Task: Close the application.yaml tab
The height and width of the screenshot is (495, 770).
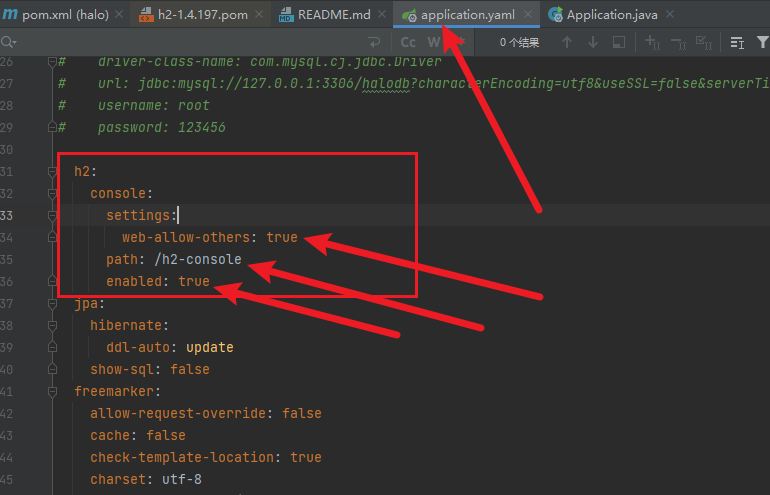Action: point(530,15)
